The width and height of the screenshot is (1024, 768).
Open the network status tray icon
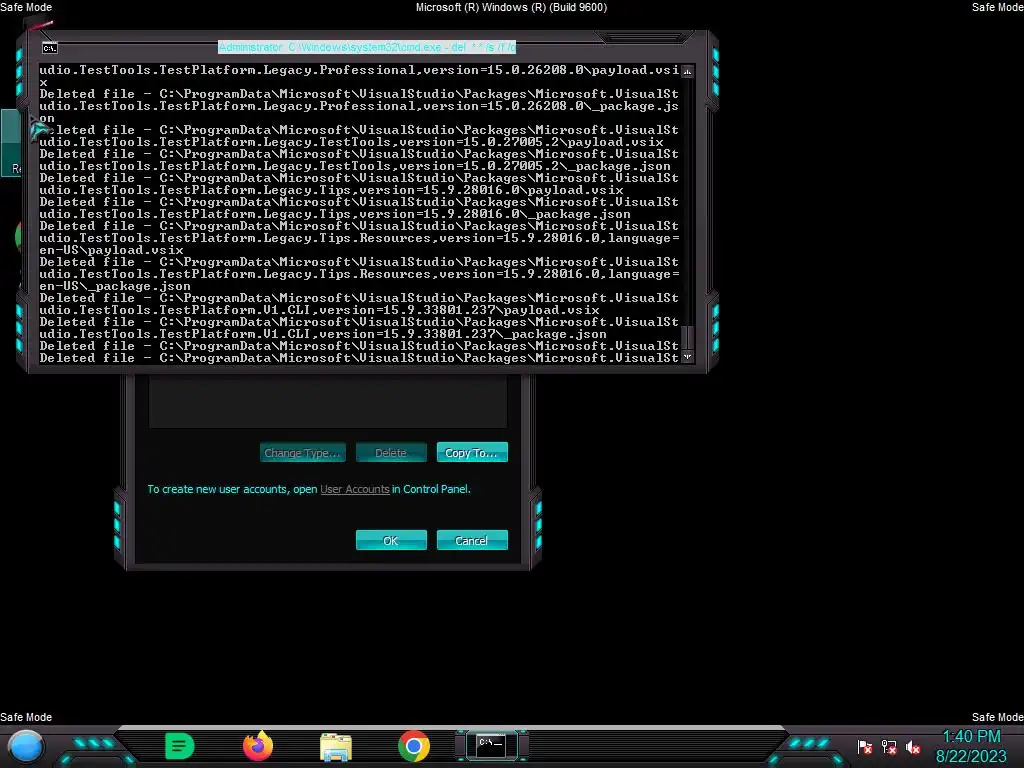[x=889, y=747]
